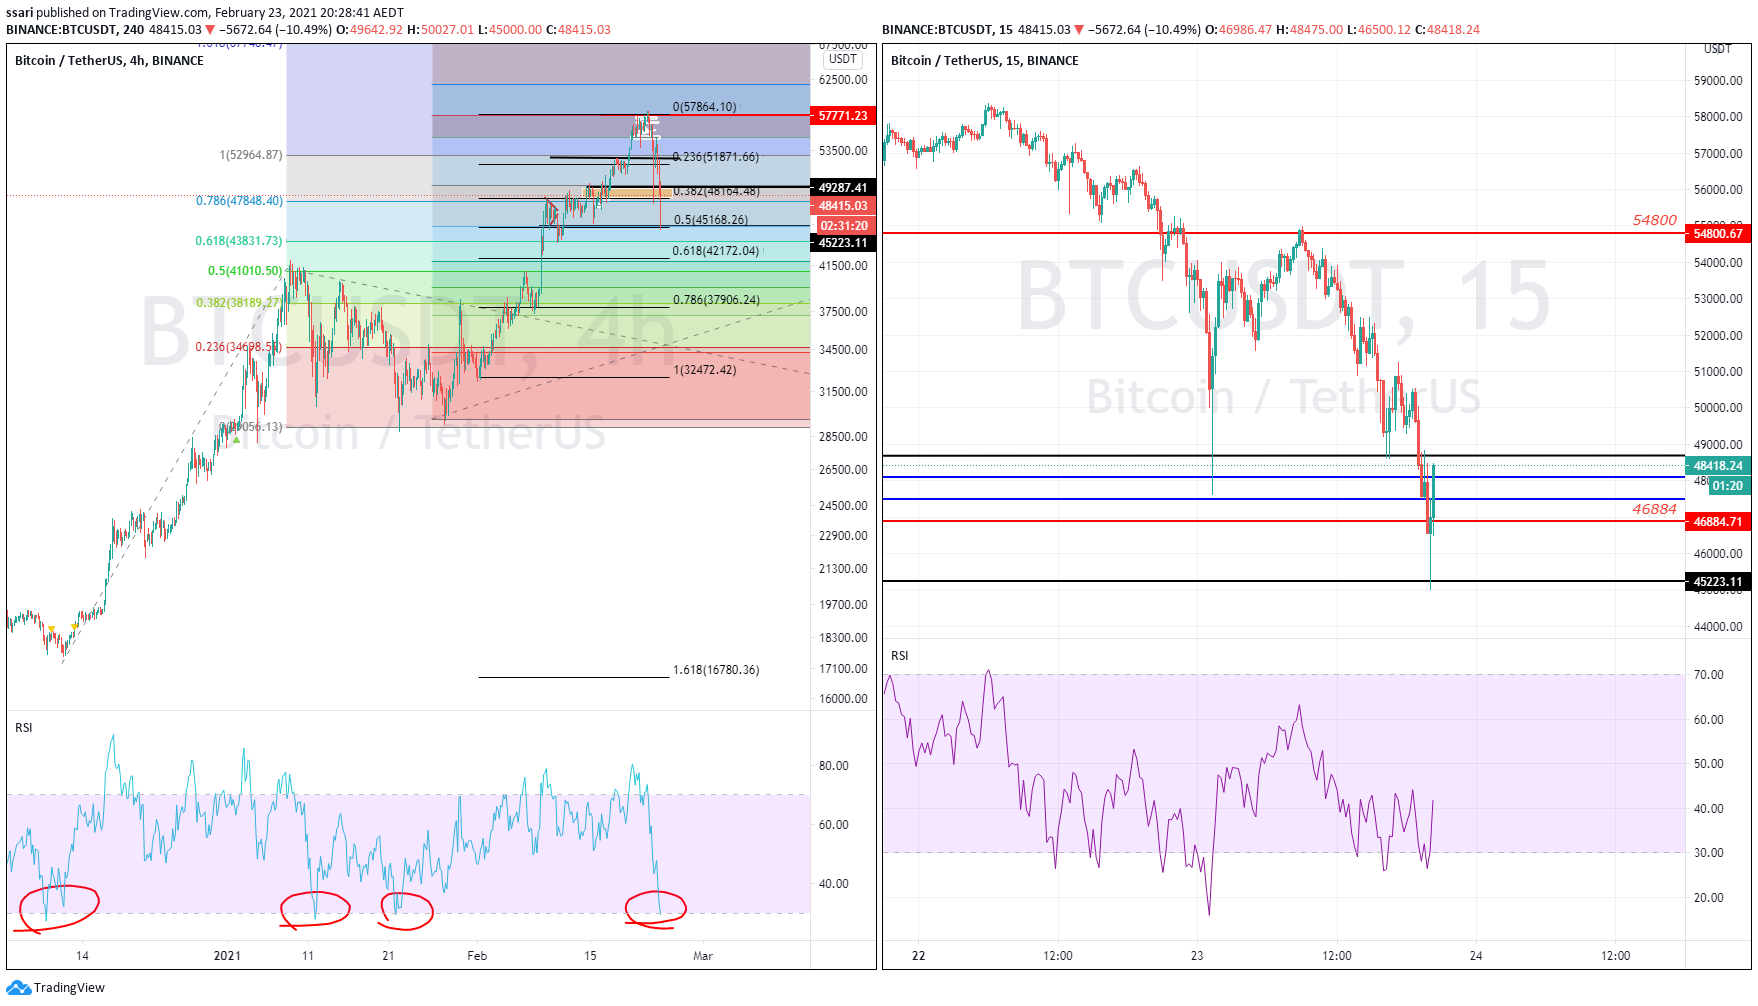Image resolution: width=1758 pixels, height=1006 pixels.
Task: Click the 24 date label on 15m time axis
Action: [1476, 956]
